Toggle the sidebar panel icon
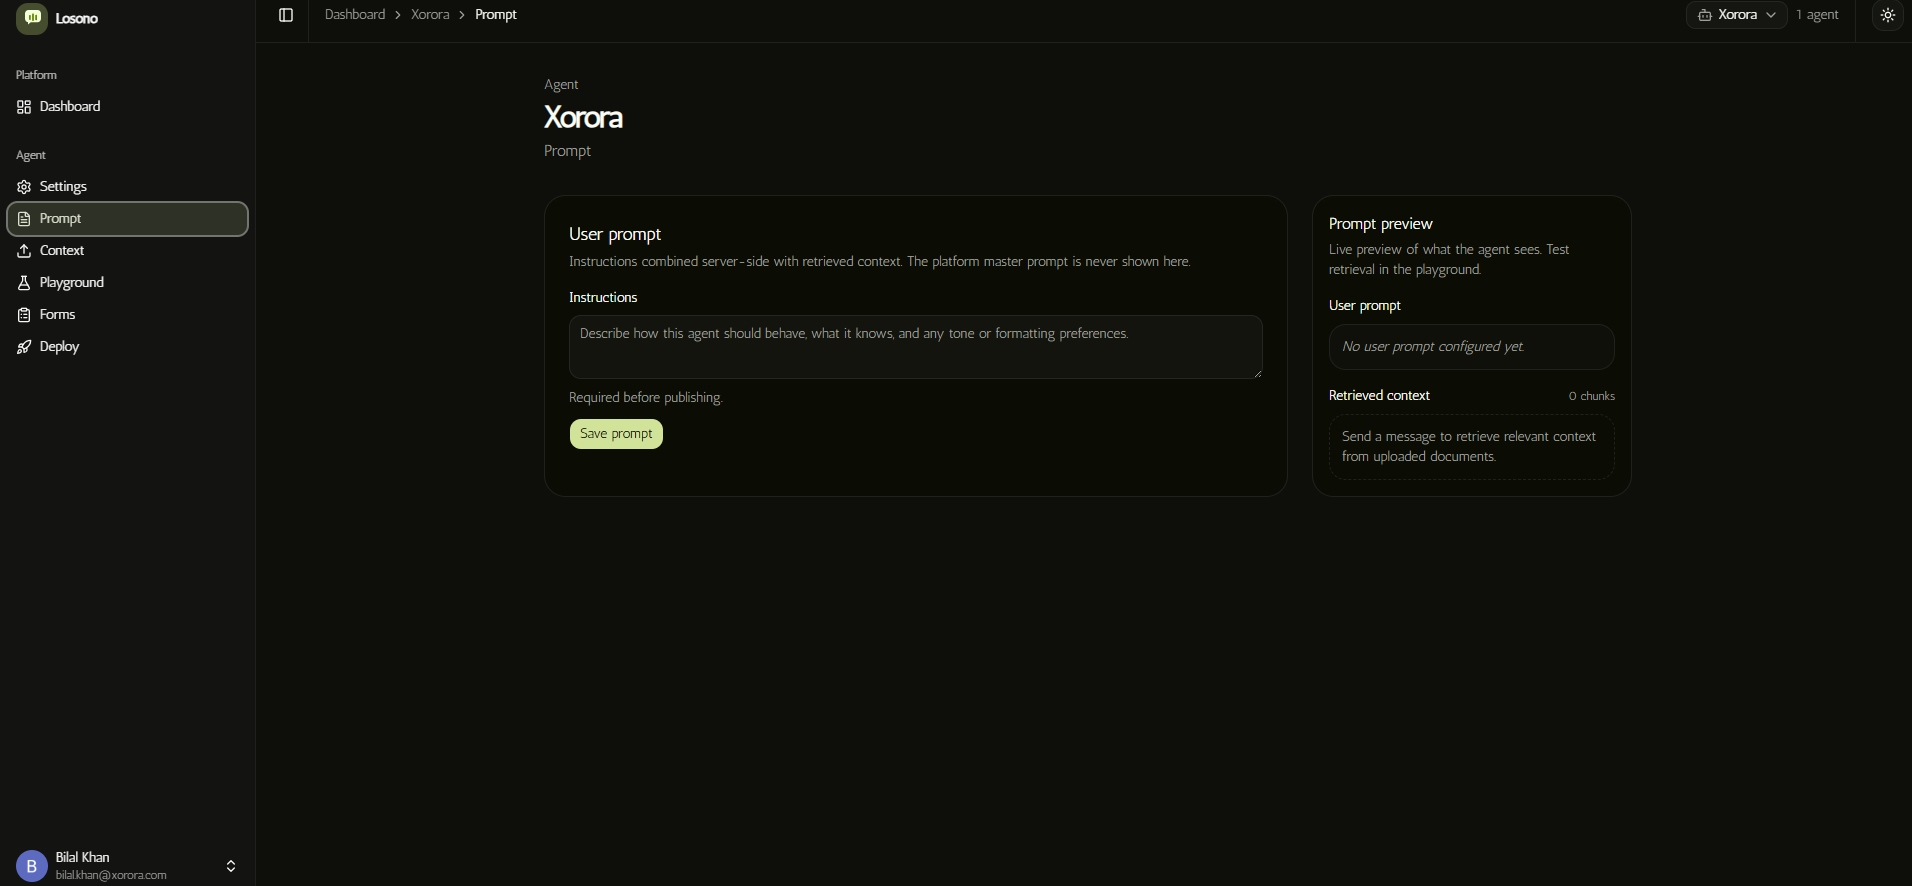The image size is (1912, 886). [x=286, y=15]
